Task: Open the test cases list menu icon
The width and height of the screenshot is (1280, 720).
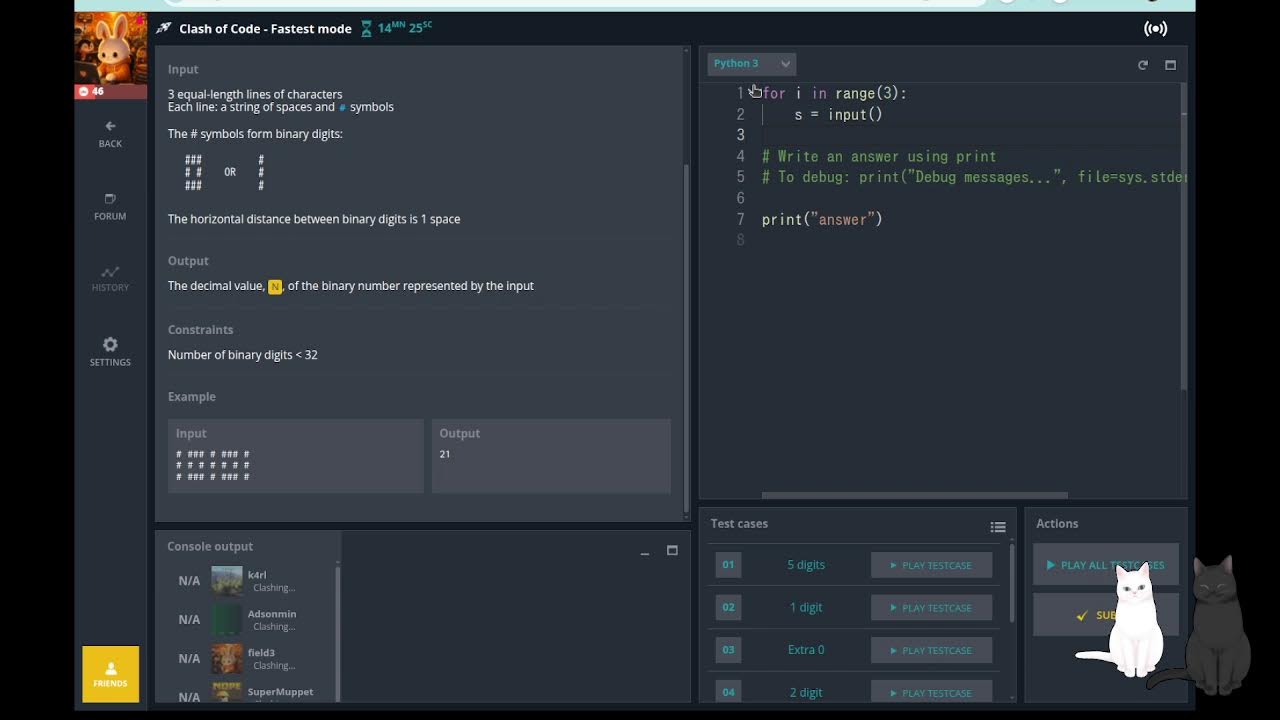Action: click(998, 527)
